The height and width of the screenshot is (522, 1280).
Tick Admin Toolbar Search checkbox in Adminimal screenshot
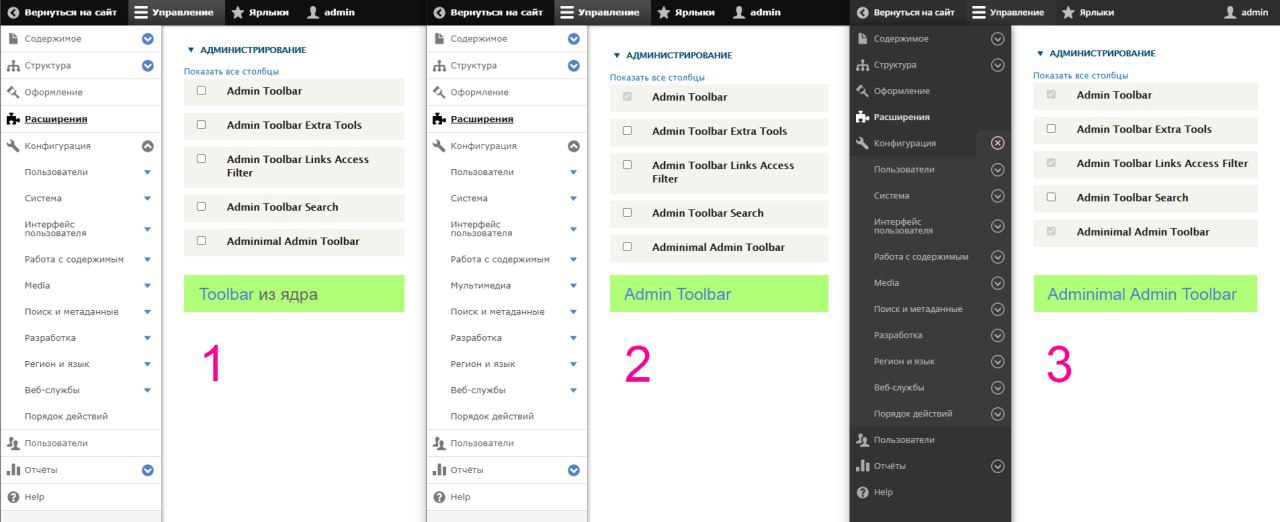pos(1051,197)
